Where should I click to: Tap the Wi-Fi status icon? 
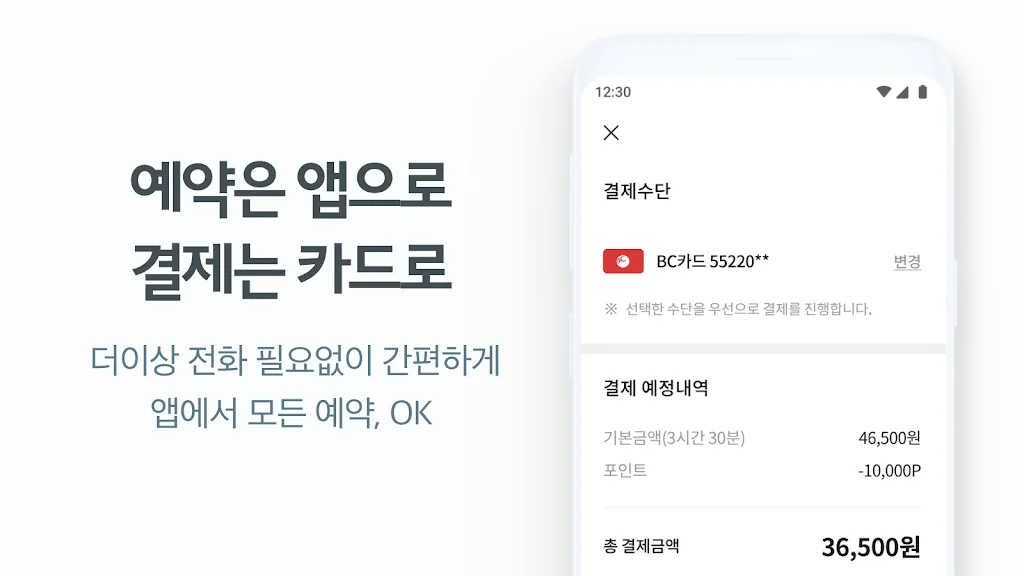[884, 92]
